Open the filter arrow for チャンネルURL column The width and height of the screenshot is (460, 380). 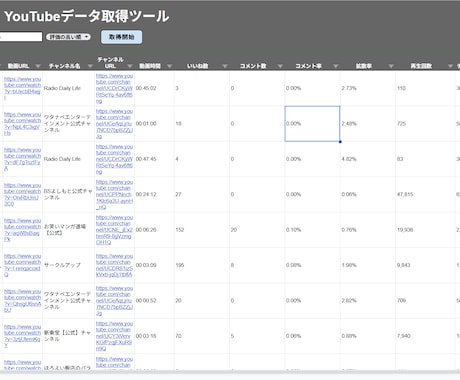[x=130, y=66]
